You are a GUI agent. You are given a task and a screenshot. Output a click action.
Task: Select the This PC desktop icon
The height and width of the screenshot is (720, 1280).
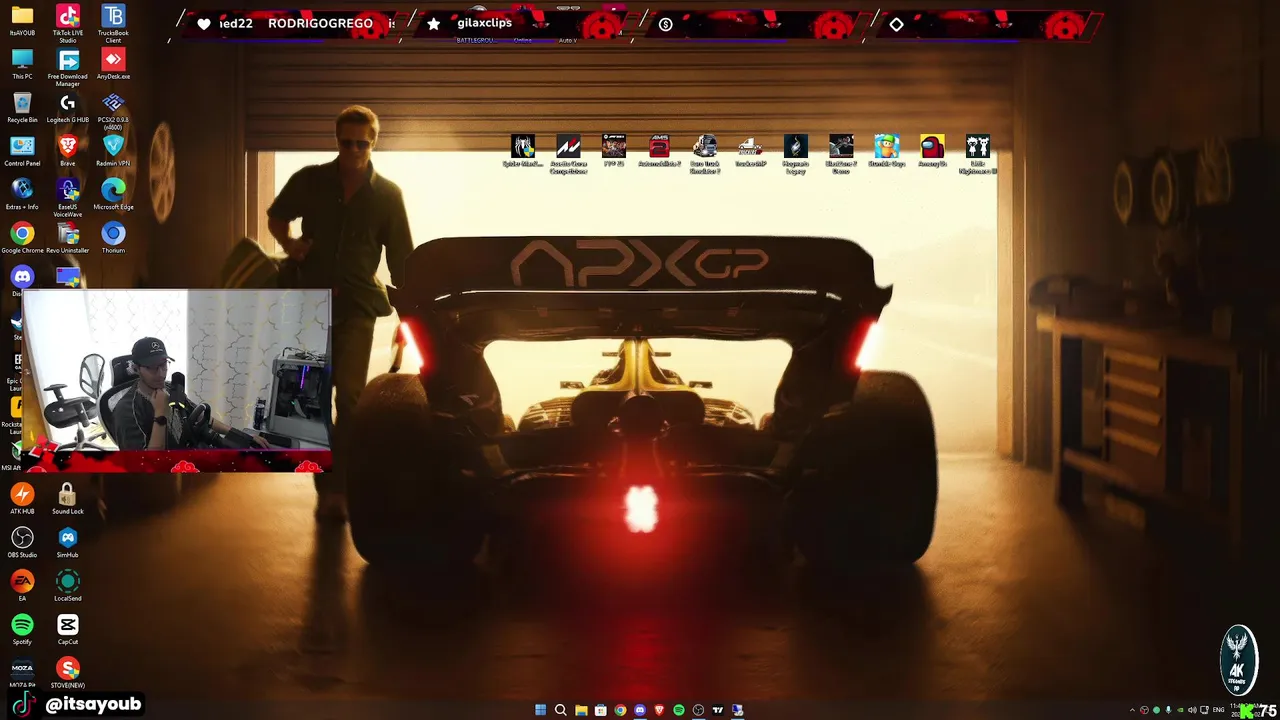pos(22,64)
